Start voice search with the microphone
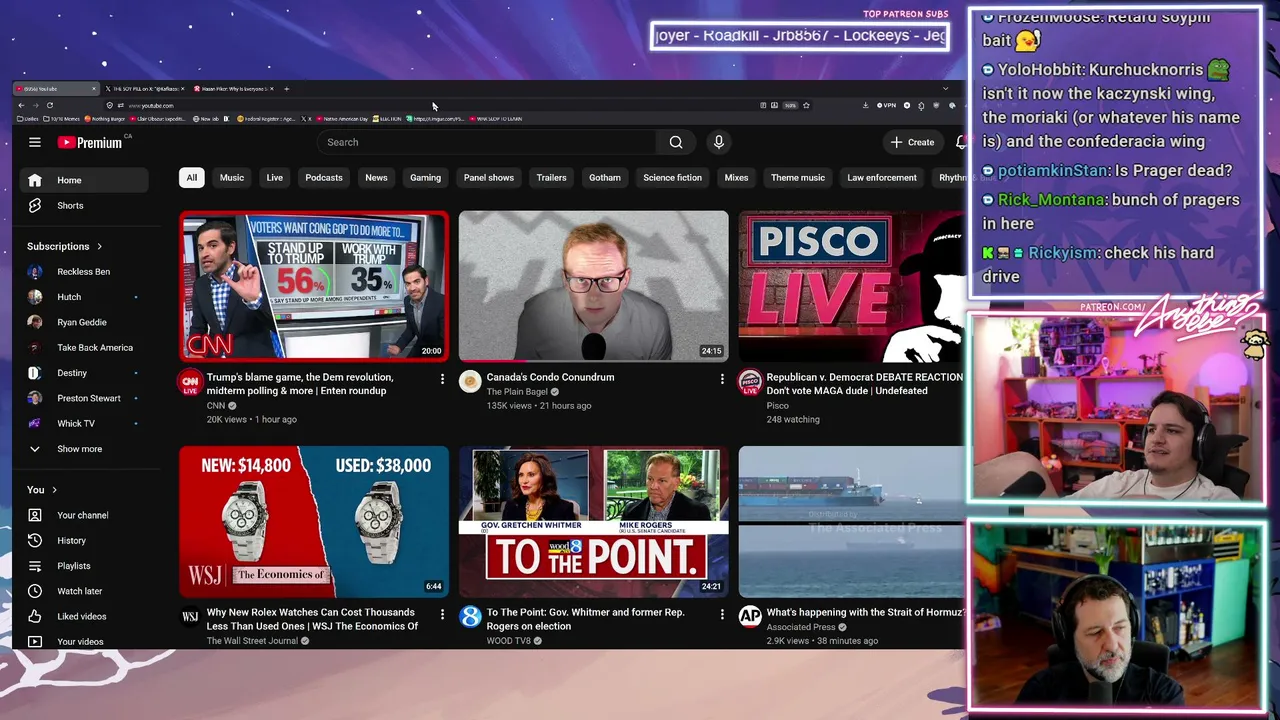1280x720 pixels. (718, 142)
